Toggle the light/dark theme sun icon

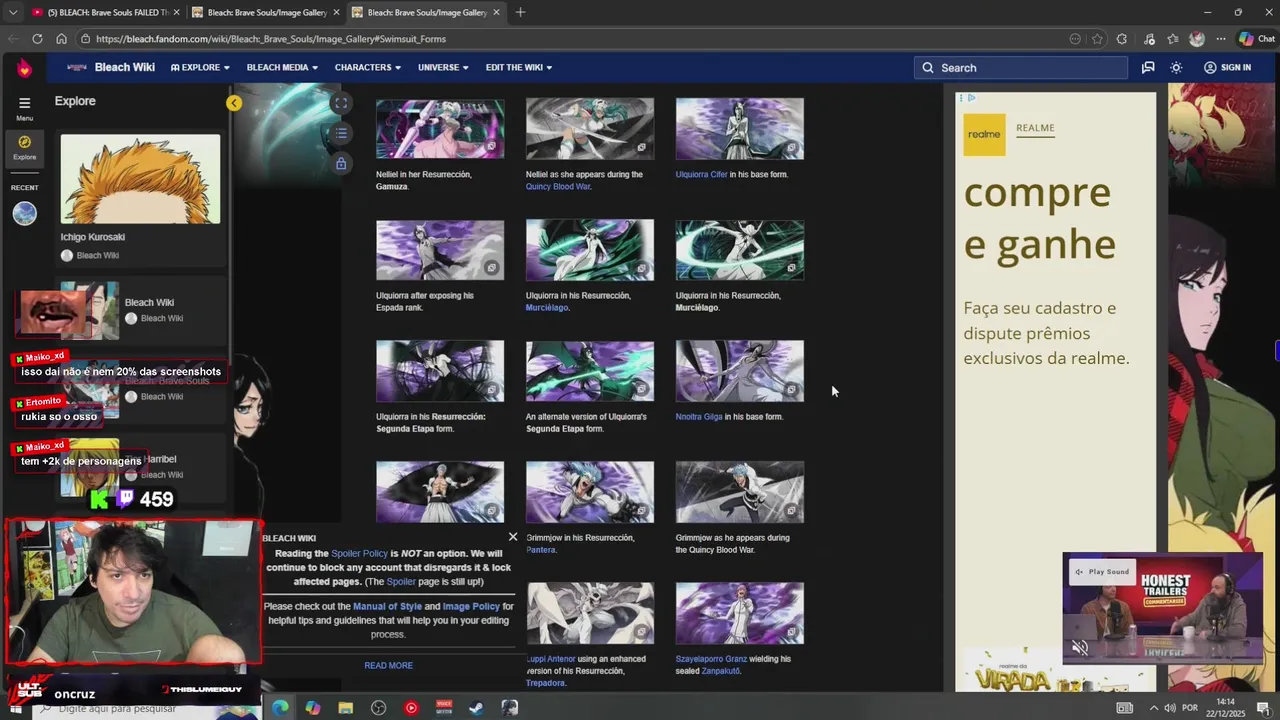pyautogui.click(x=1176, y=68)
